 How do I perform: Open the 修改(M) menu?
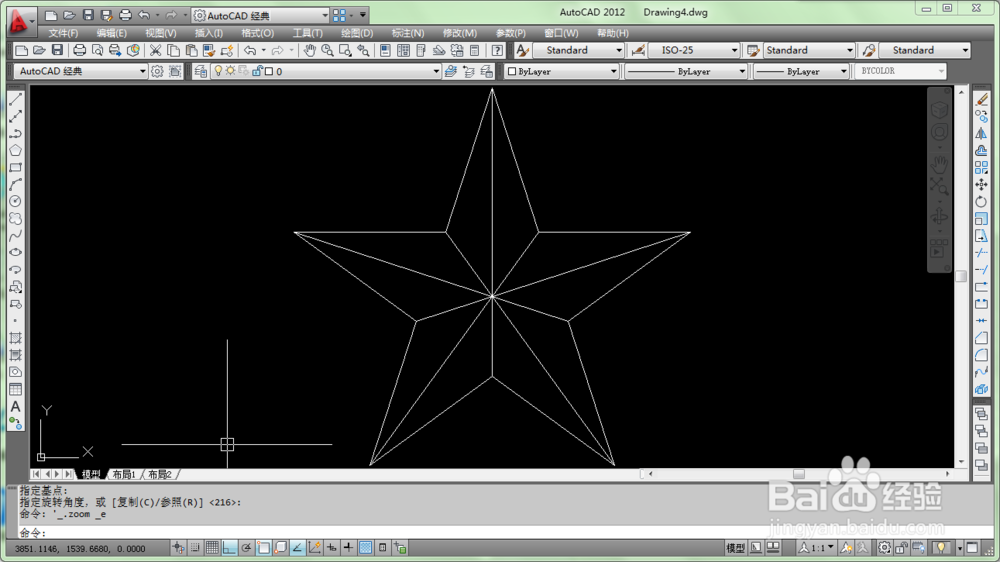pos(459,33)
